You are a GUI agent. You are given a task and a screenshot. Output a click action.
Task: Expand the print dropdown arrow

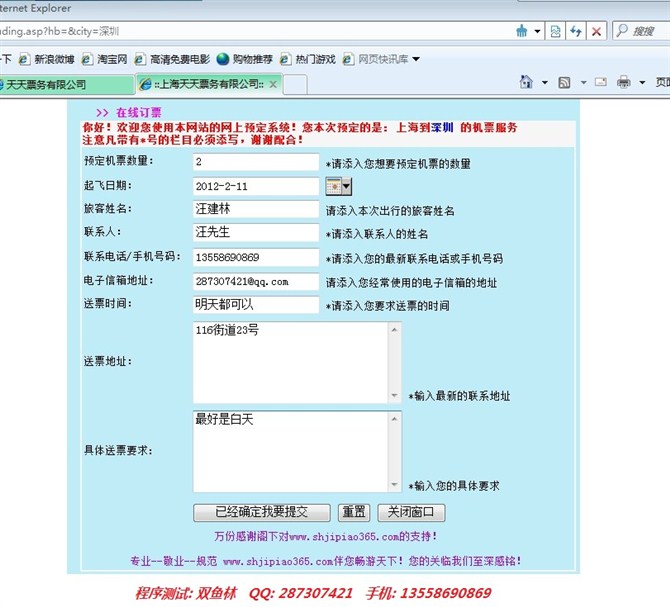click(642, 82)
